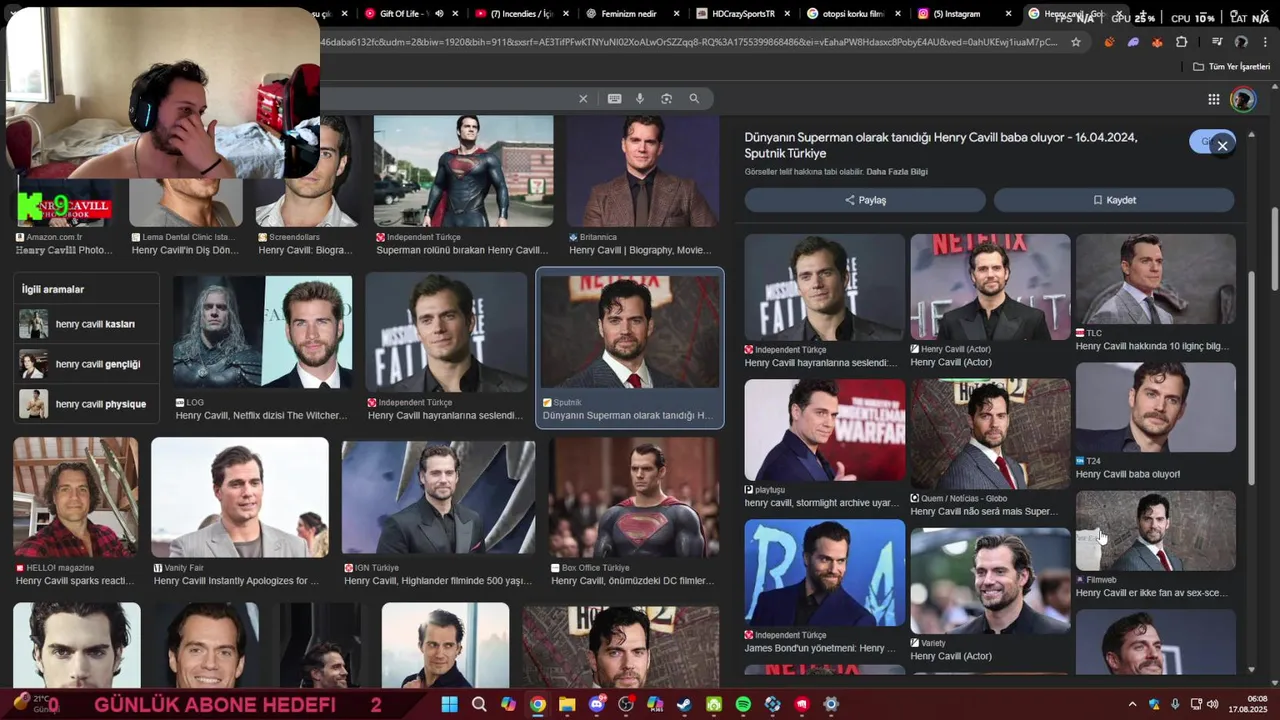The width and height of the screenshot is (1280, 720).
Task: Show hidden system tray icons
Action: point(1132,704)
